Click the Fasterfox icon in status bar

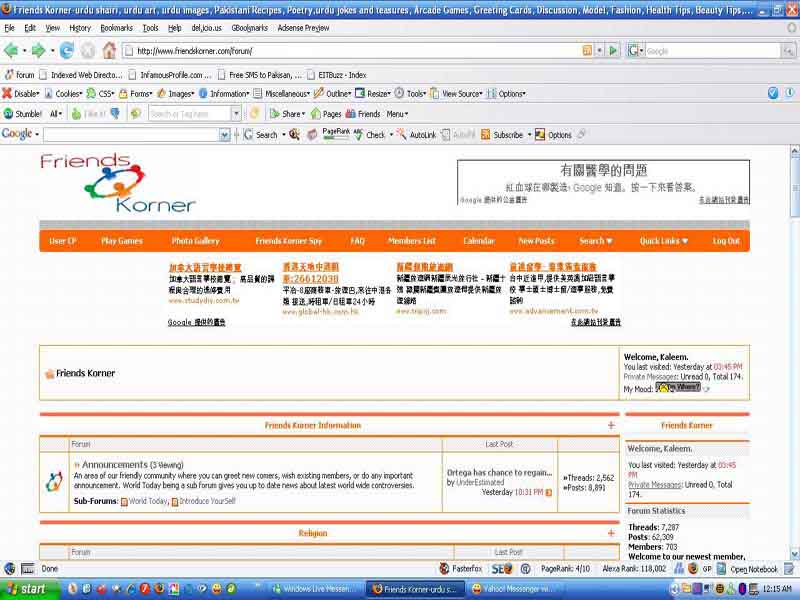coord(460,568)
